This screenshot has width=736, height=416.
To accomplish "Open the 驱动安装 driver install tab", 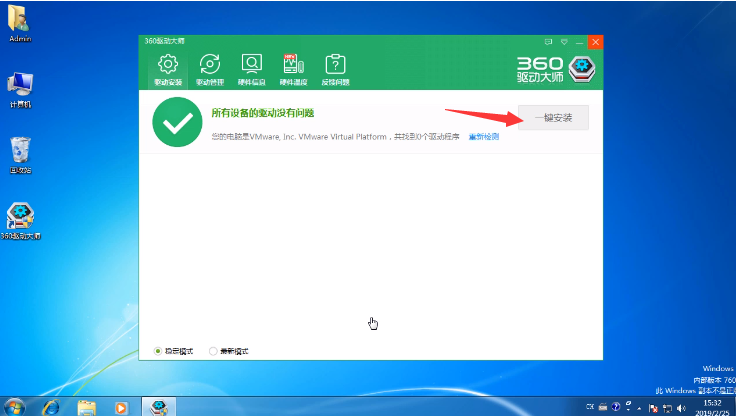I will pyautogui.click(x=167, y=69).
